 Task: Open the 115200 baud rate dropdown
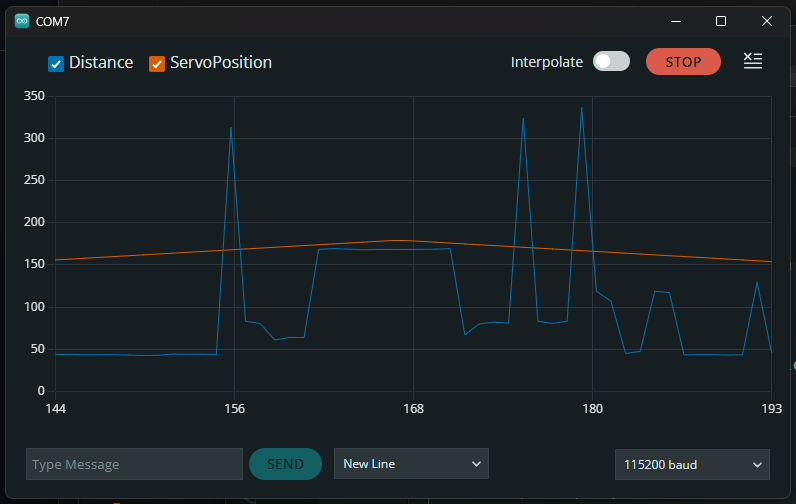(x=692, y=464)
